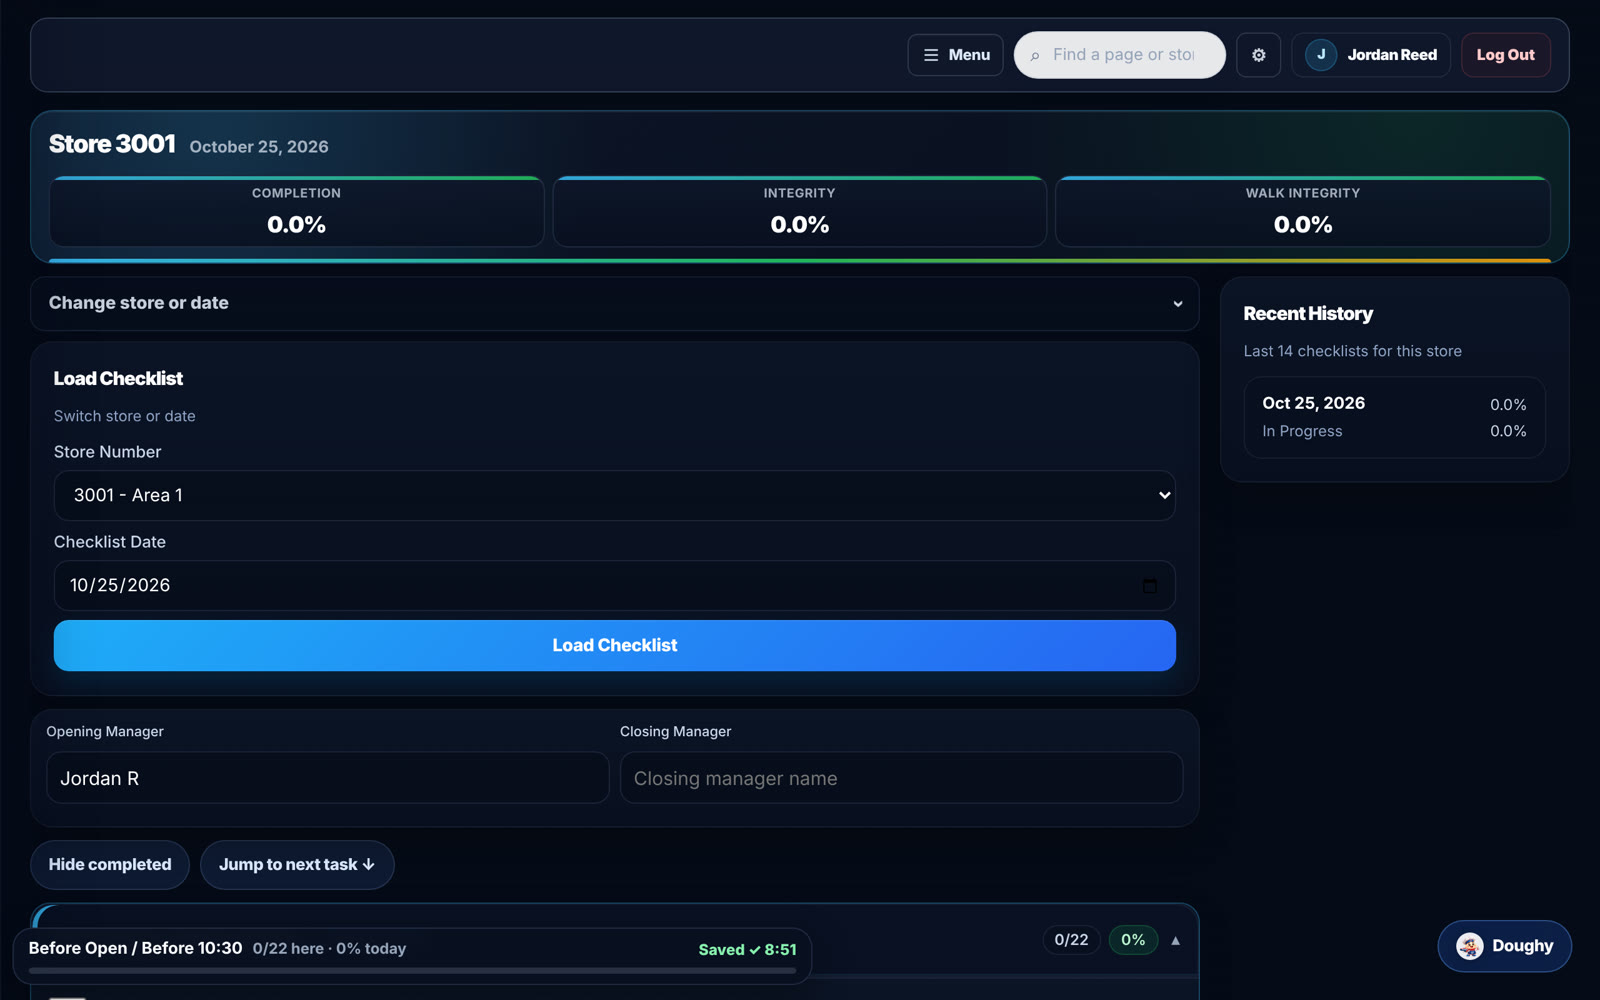Open the Menu button
1600x1000 pixels.
955,55
